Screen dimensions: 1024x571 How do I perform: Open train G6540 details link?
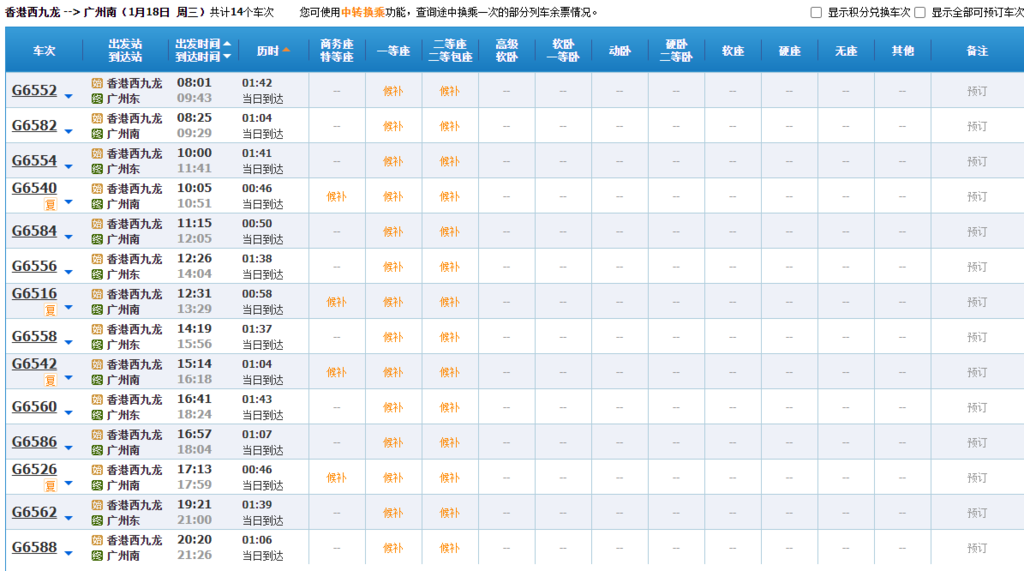click(x=35, y=188)
